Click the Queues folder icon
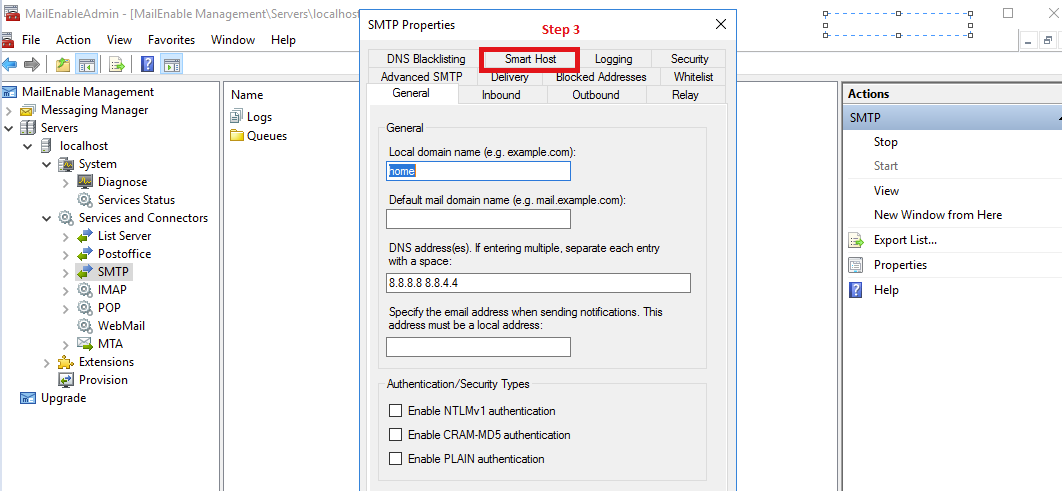 [236, 135]
